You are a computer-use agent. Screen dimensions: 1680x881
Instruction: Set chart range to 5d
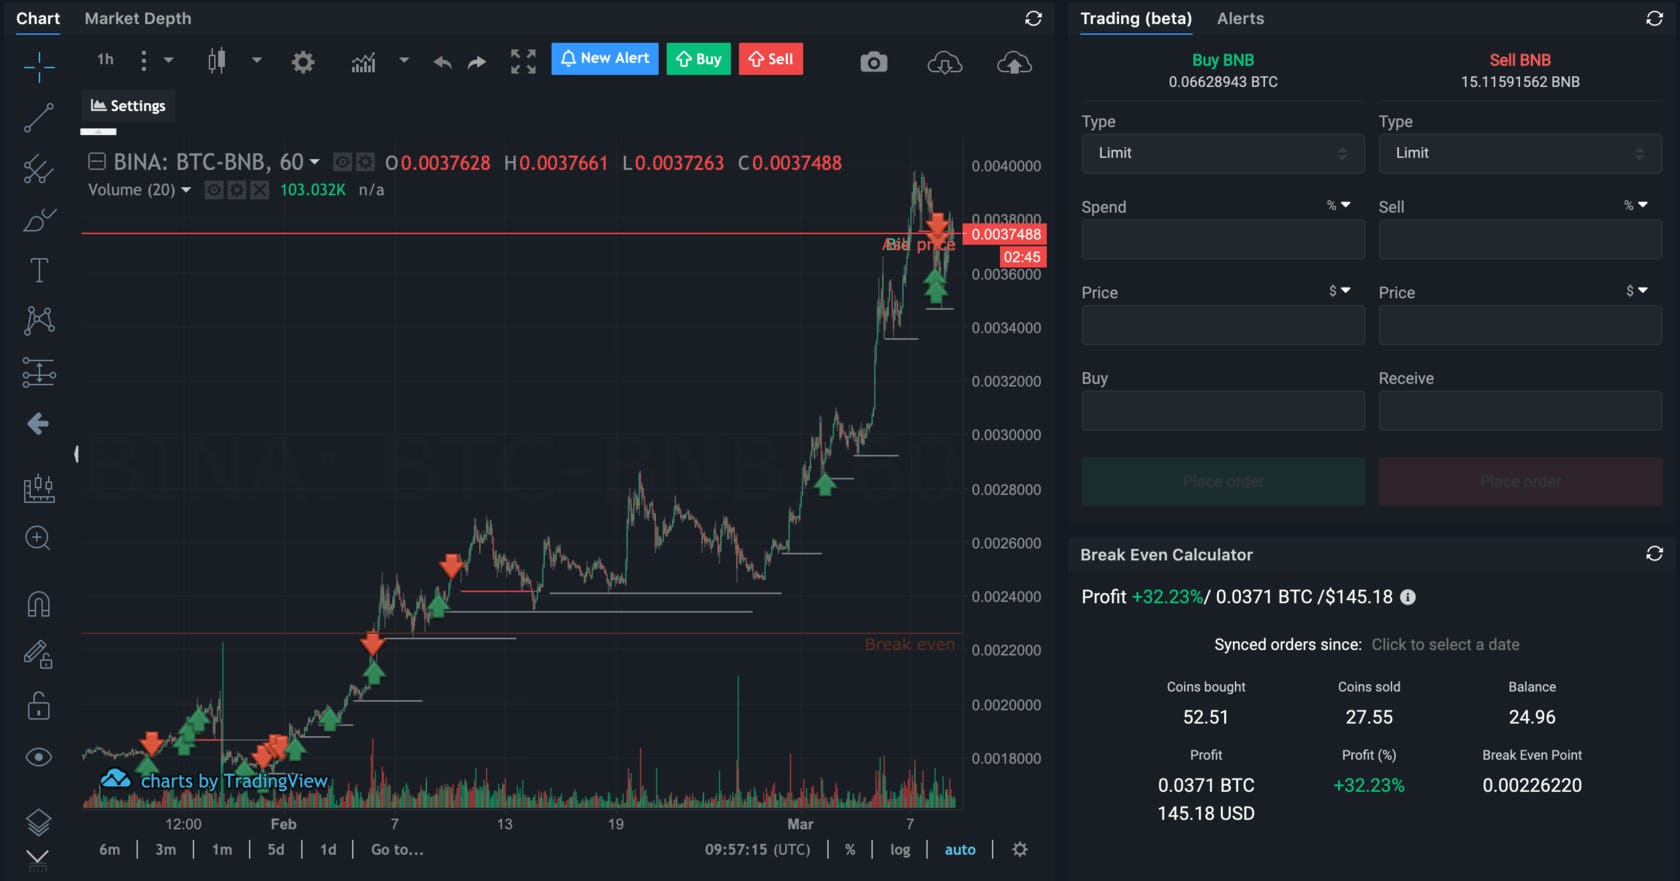coord(276,849)
